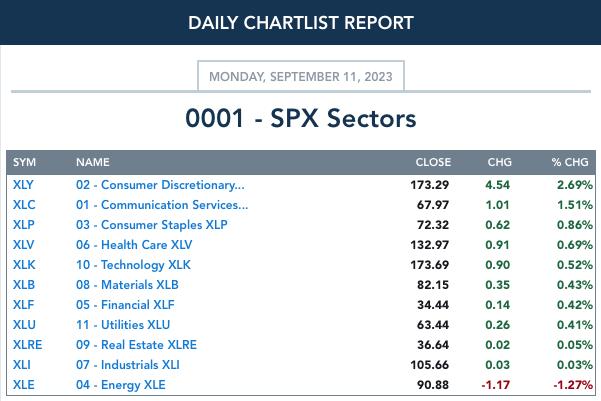Screen dimensions: 601x401
Task: Open the XLI symbol link
Action: 21,365
